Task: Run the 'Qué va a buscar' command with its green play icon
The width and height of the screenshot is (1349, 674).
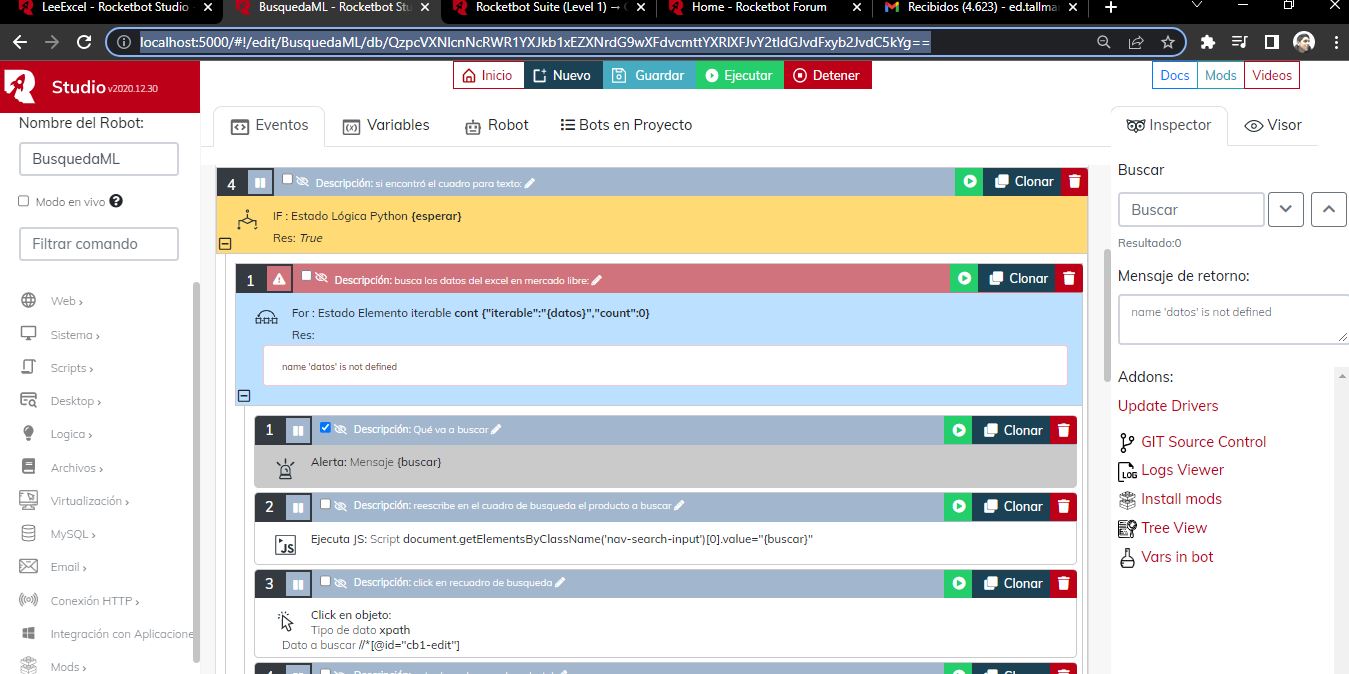Action: pos(958,430)
